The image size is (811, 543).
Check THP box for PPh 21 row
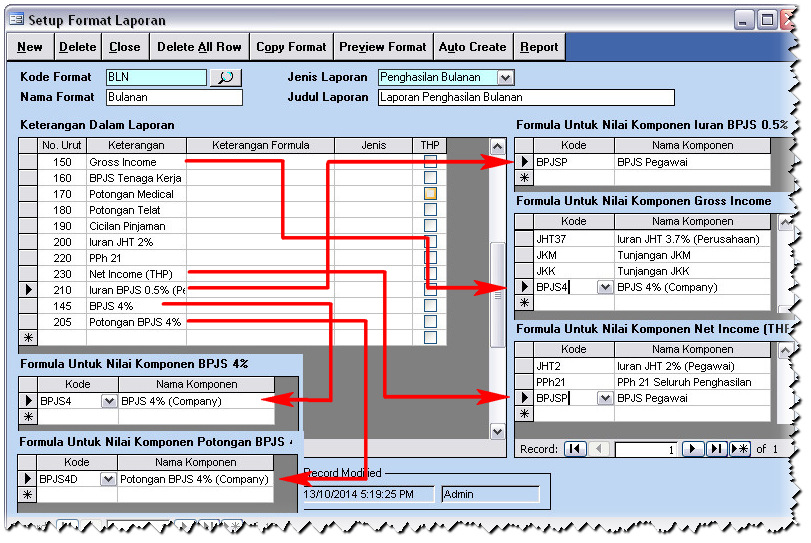point(430,258)
